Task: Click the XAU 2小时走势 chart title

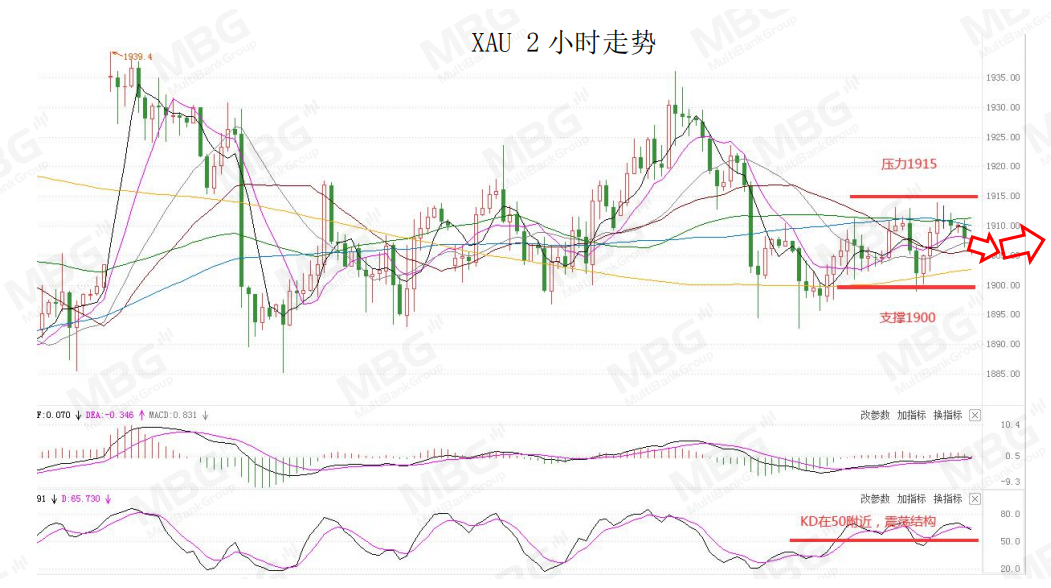Action: pyautogui.click(x=563, y=43)
